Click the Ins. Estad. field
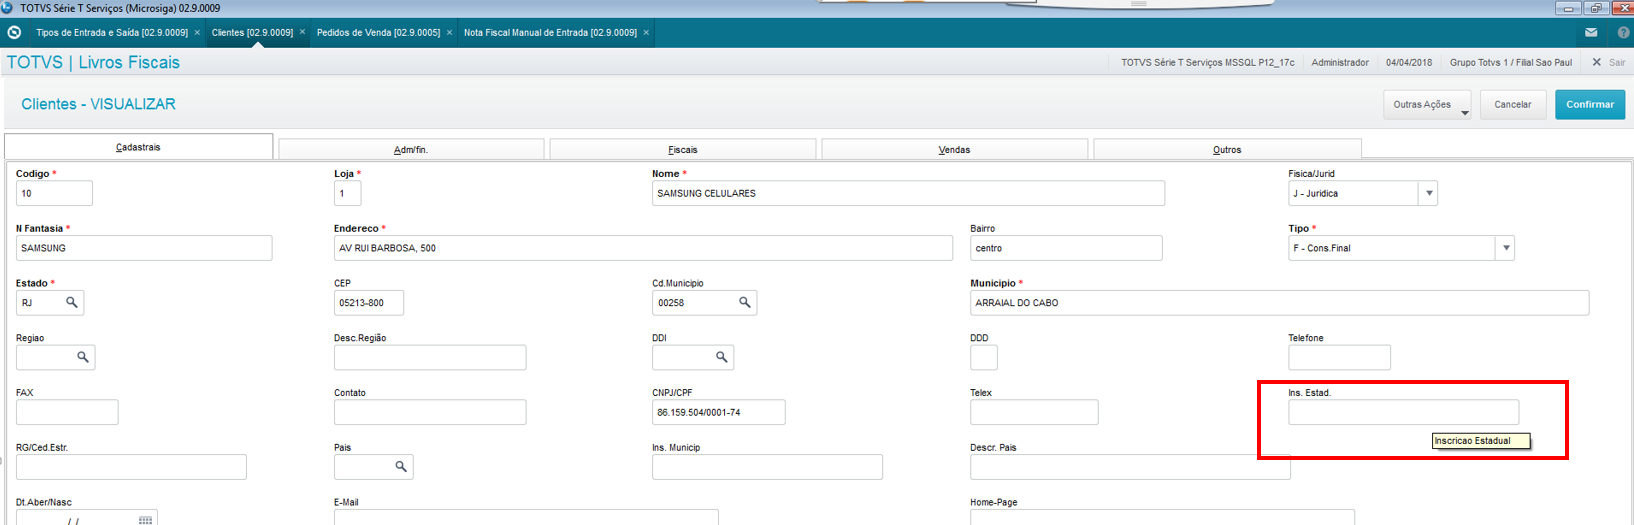The width and height of the screenshot is (1634, 525). point(1403,412)
